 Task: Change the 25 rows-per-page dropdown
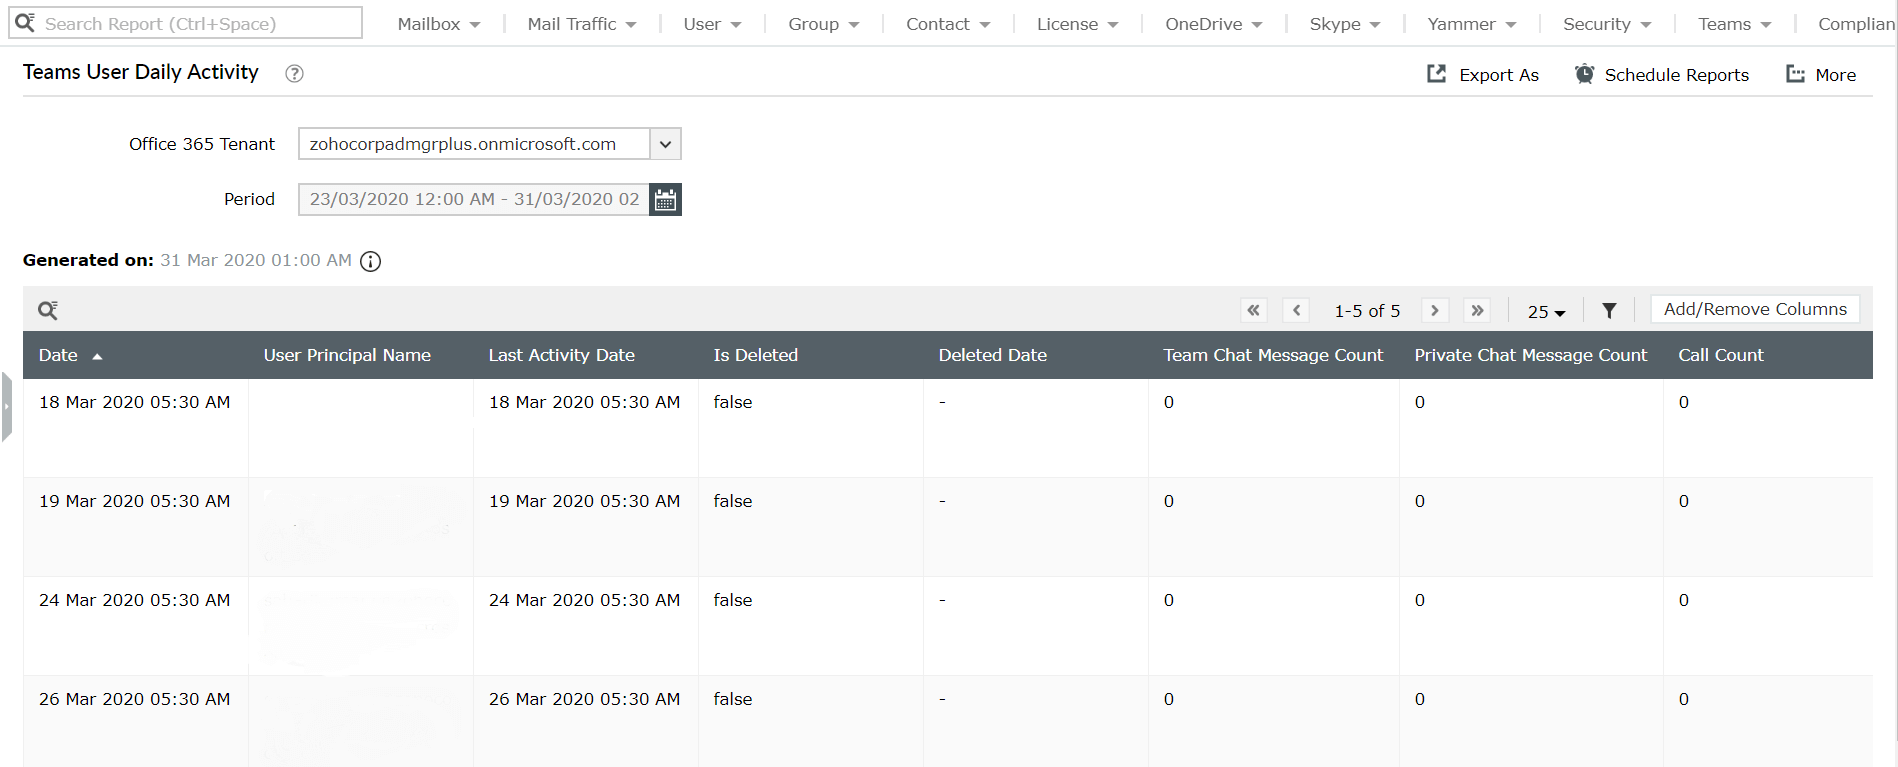point(1546,312)
